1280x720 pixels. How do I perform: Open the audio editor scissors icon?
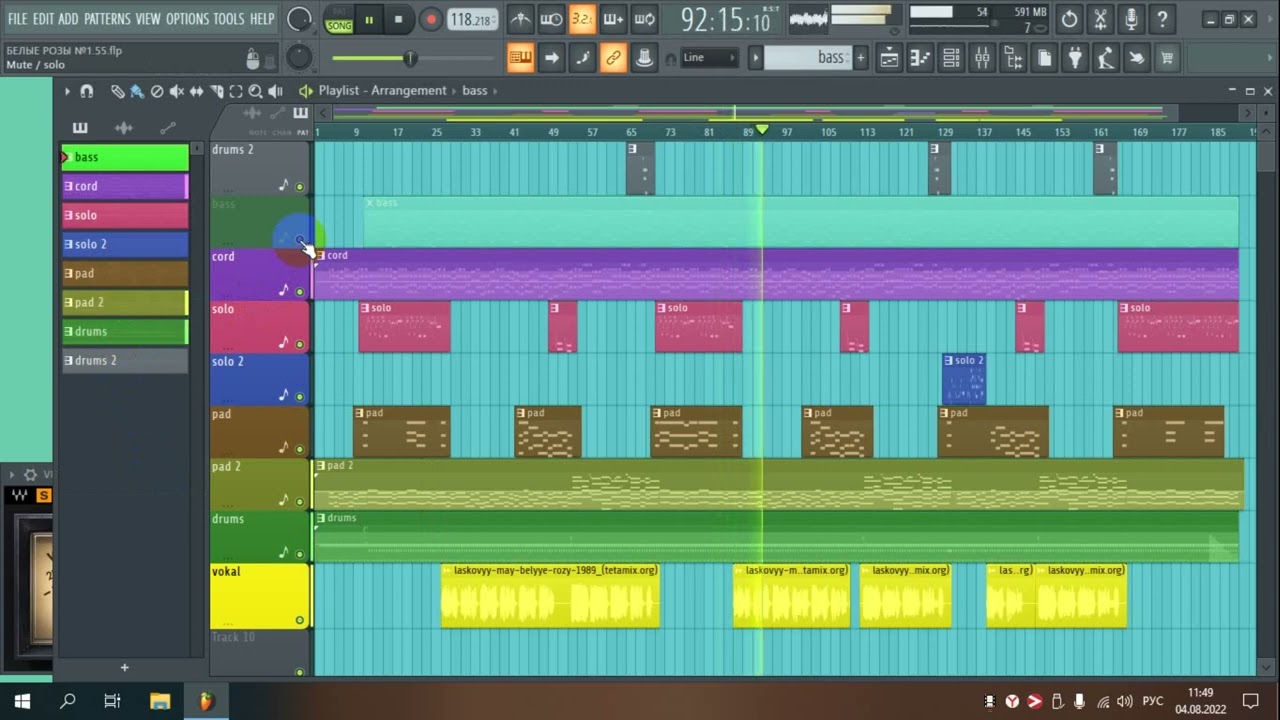click(1100, 19)
